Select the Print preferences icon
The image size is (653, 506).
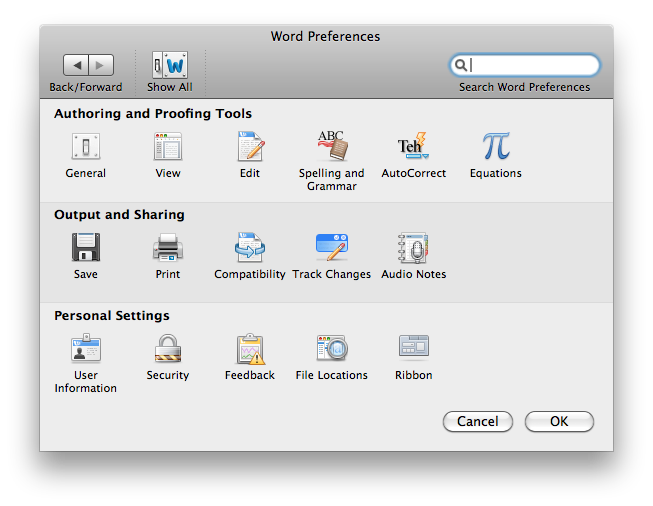168,248
